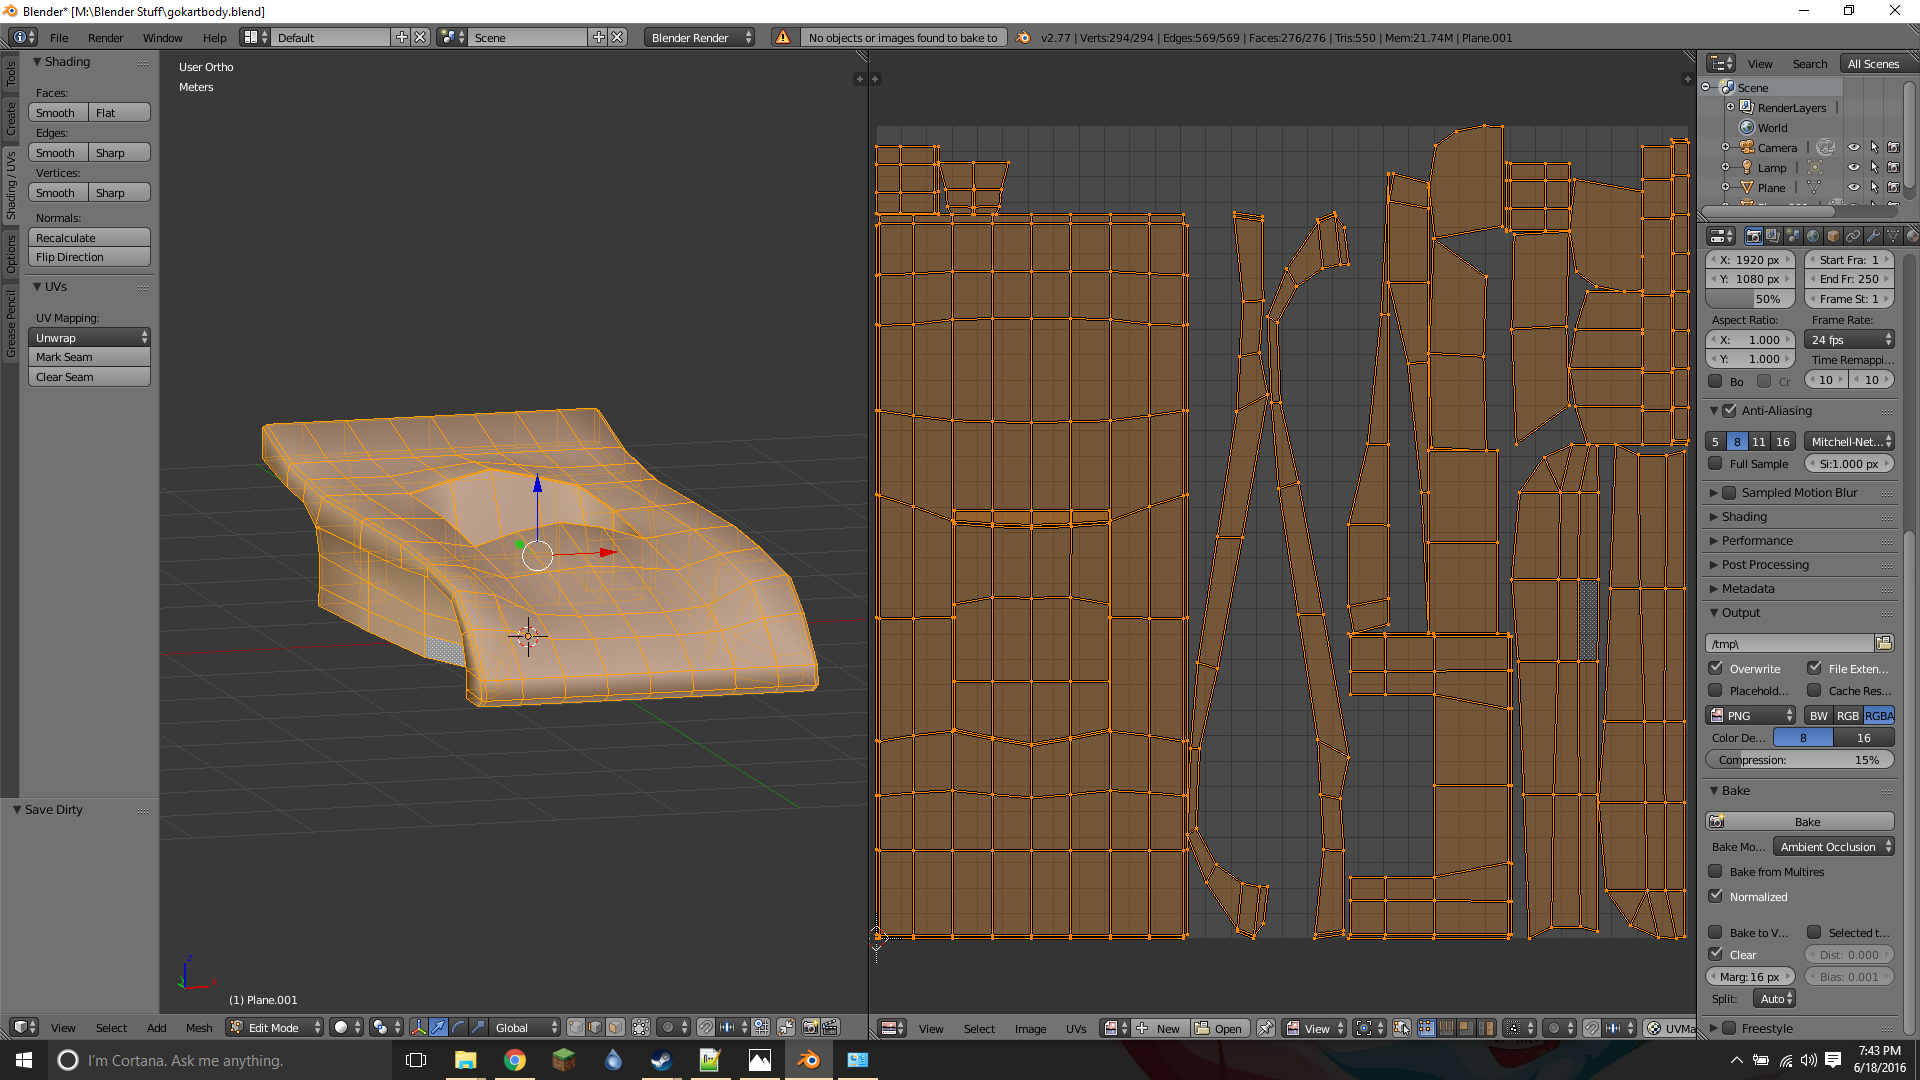This screenshot has width=1920, height=1080.
Task: Expand the Performance panel
Action: pyautogui.click(x=1756, y=540)
